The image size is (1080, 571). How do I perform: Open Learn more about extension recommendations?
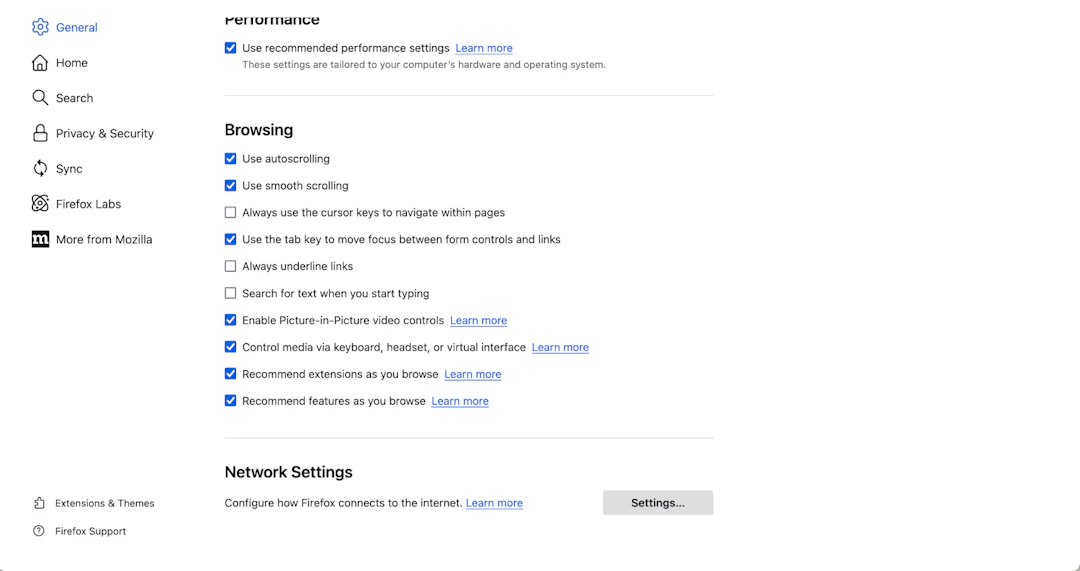coord(472,374)
